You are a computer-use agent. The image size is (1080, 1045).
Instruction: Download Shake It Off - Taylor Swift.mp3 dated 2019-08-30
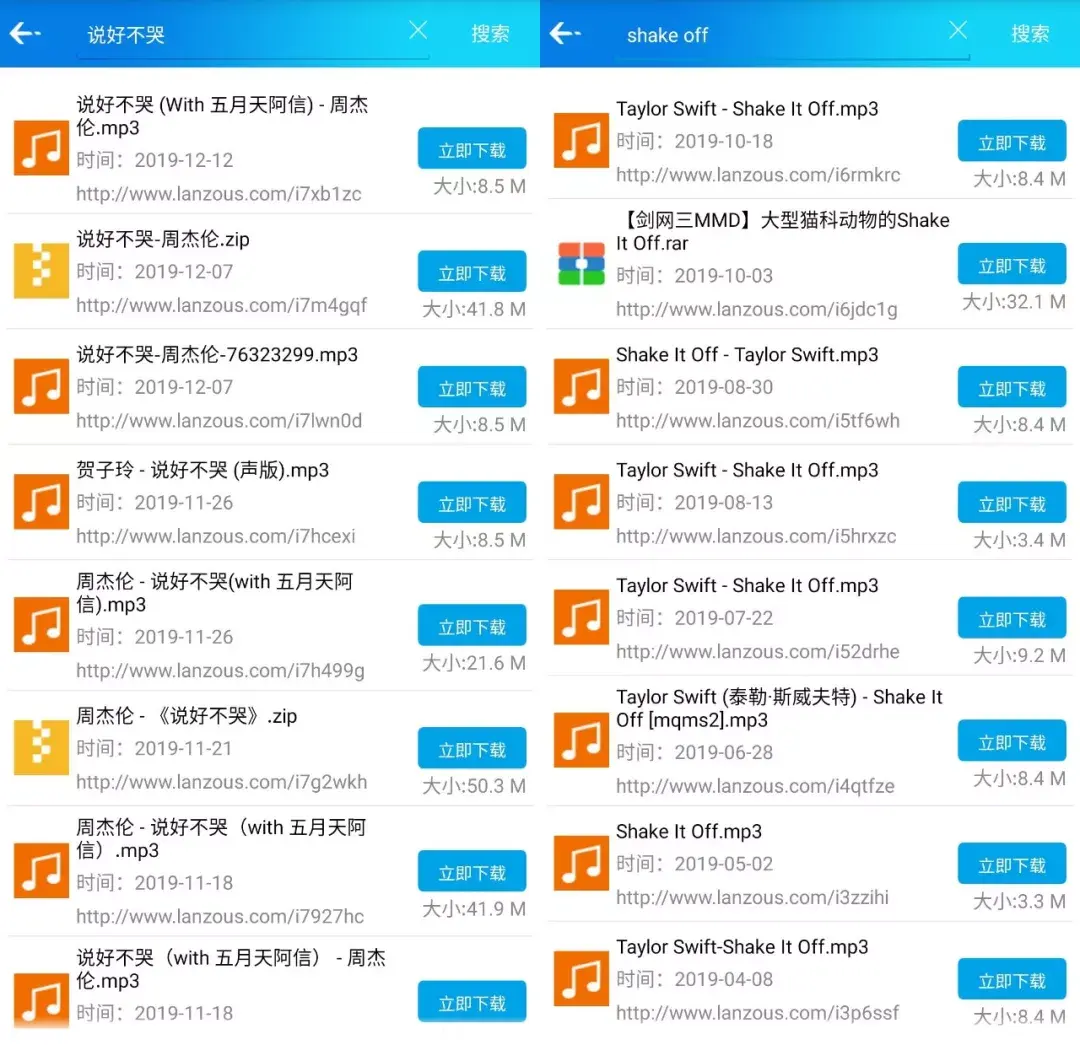pyautogui.click(x=1012, y=387)
